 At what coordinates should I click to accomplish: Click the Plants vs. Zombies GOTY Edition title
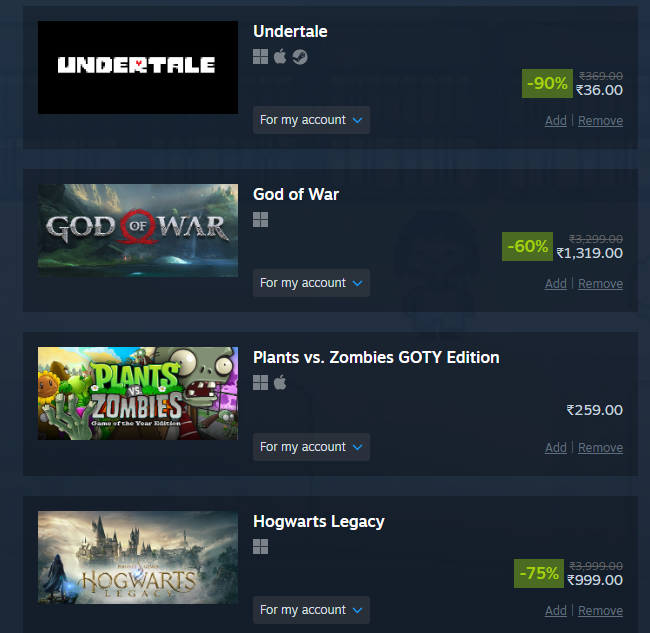tap(376, 357)
